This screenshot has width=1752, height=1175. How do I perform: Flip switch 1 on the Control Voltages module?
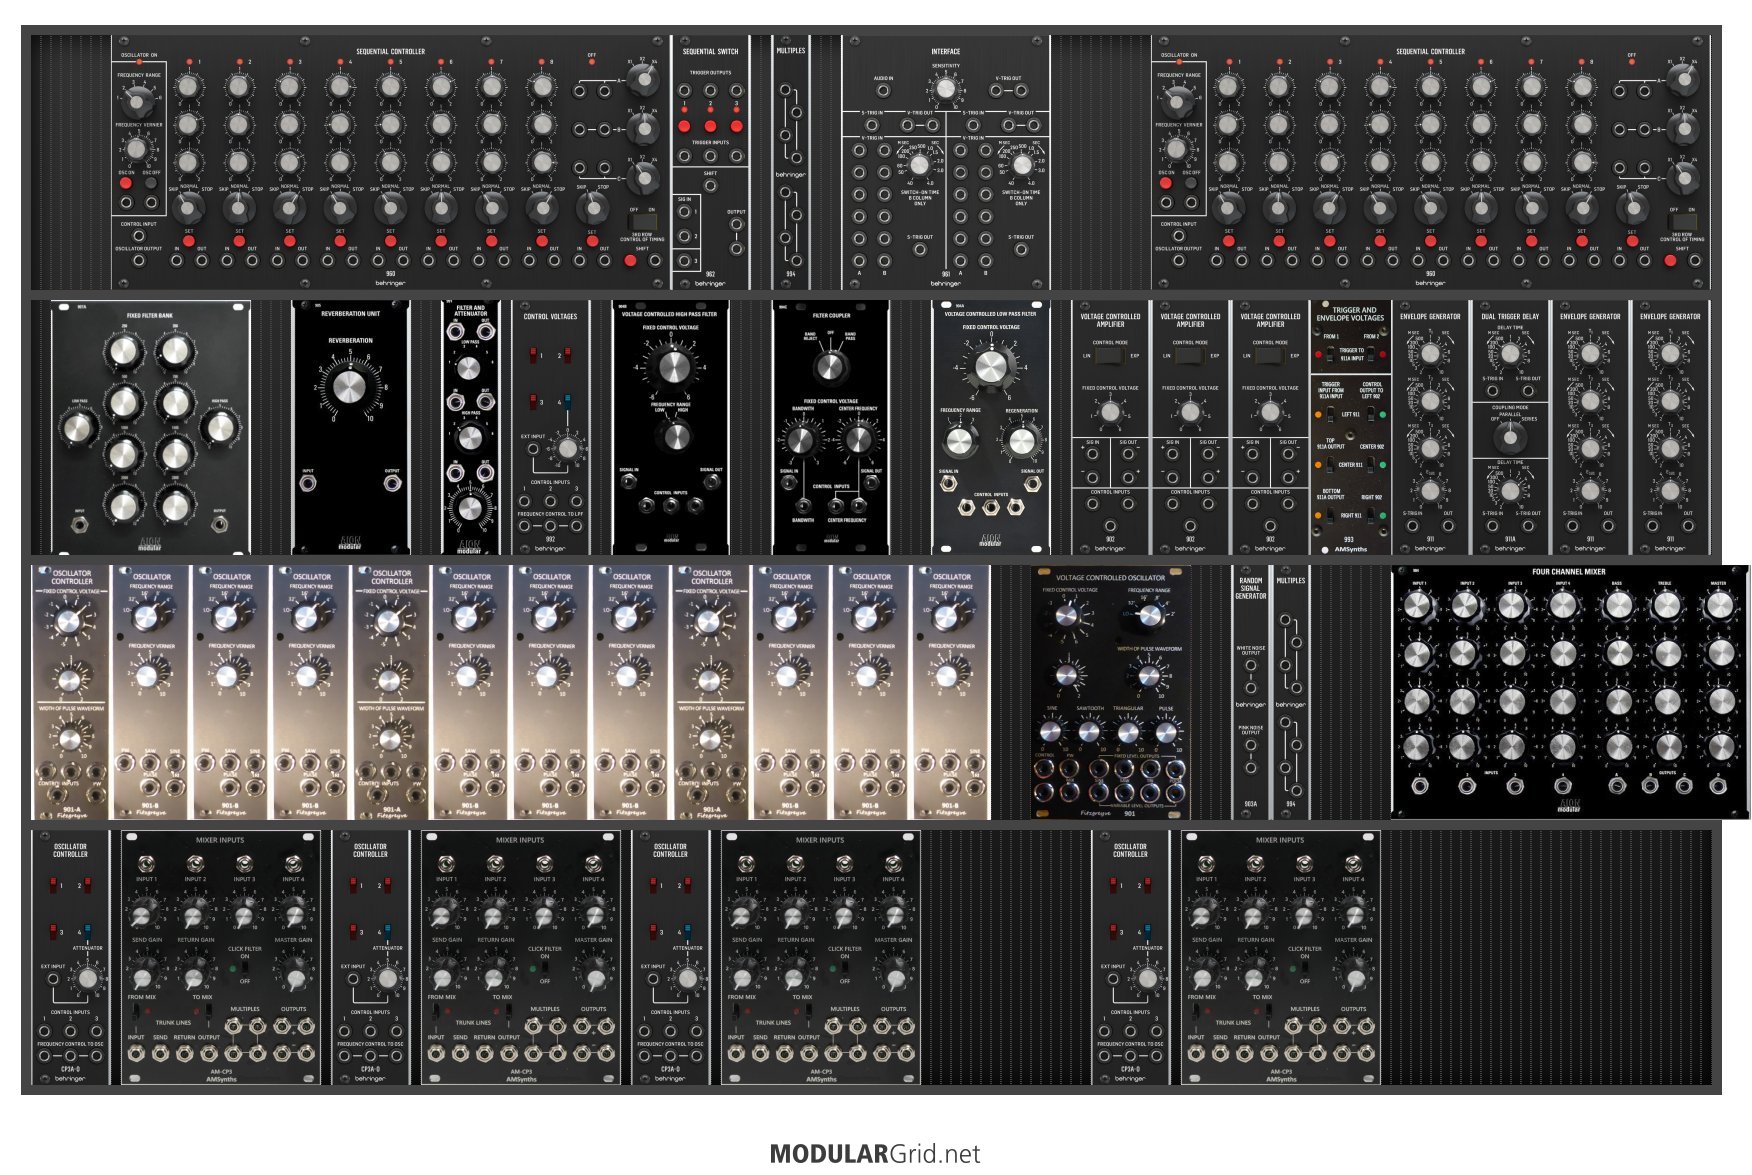(x=533, y=354)
